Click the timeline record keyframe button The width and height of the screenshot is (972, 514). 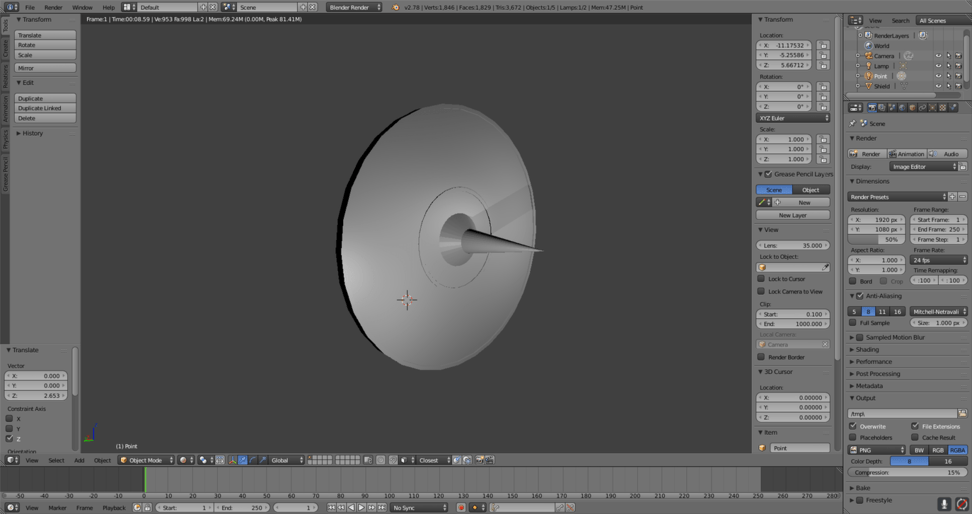click(461, 508)
